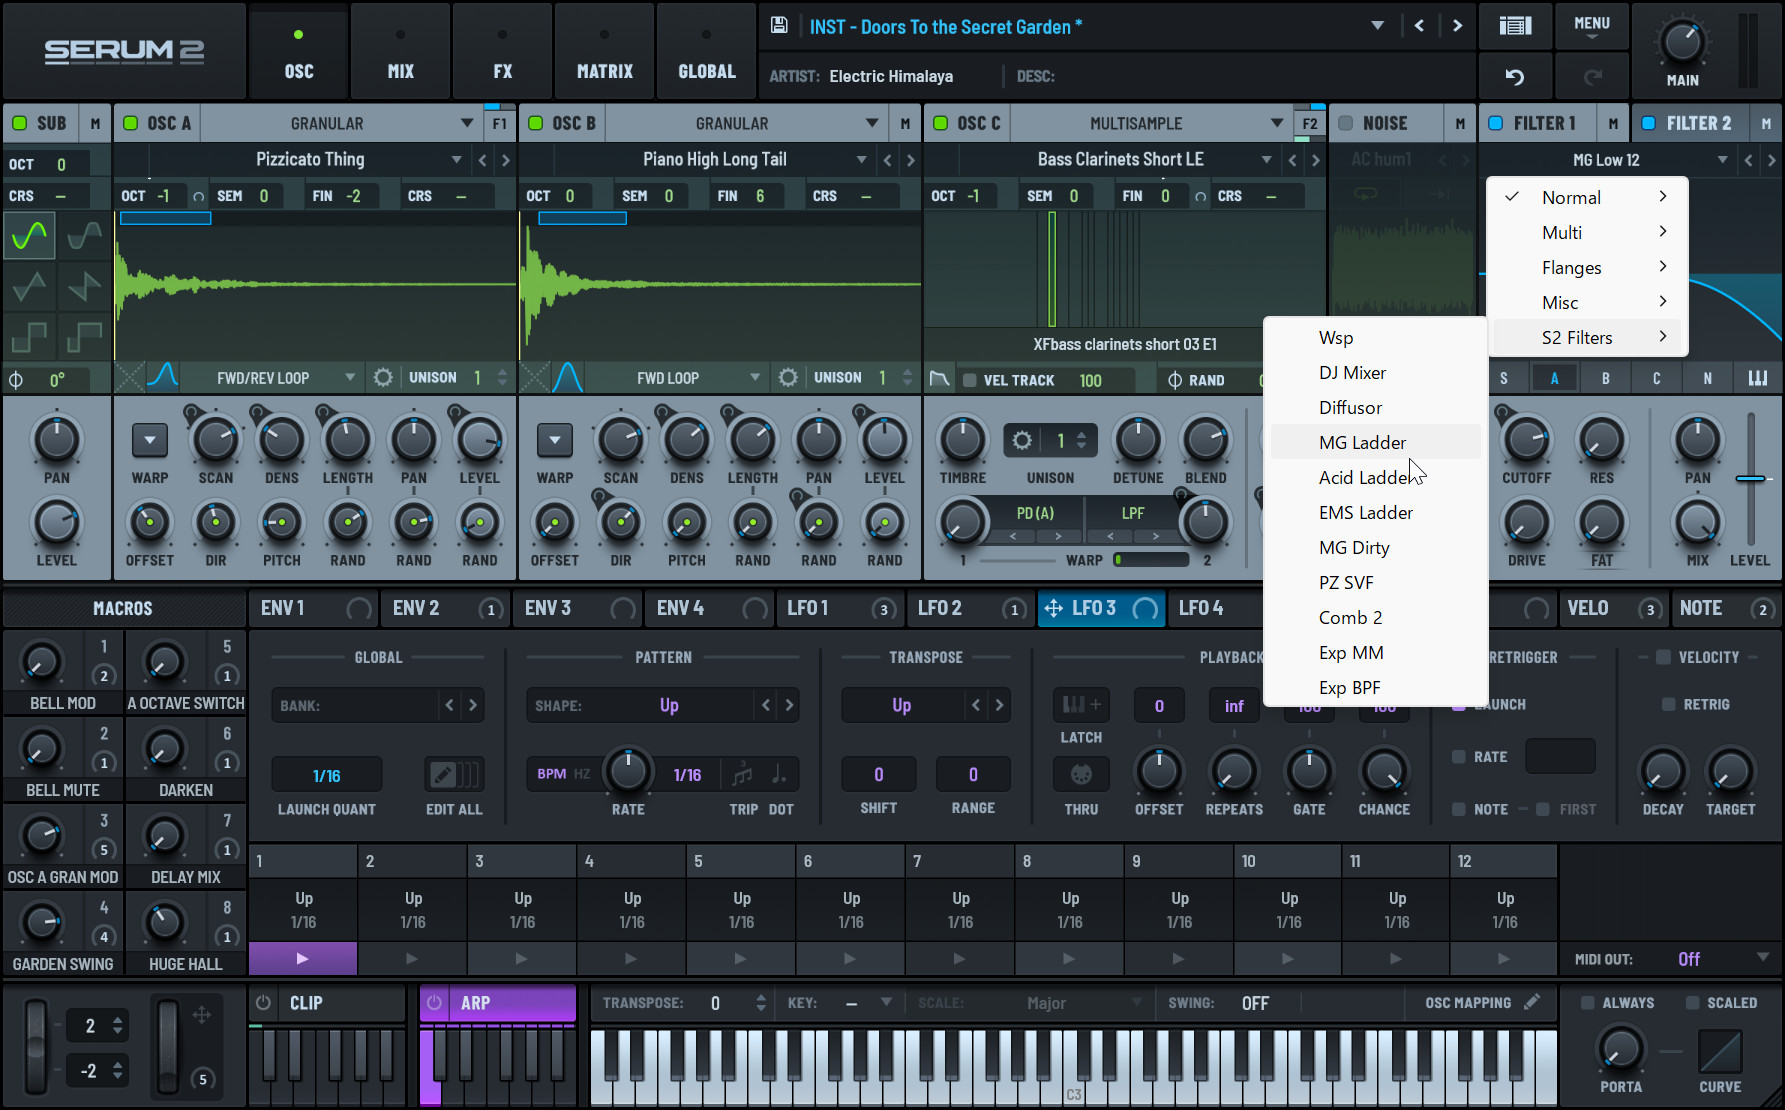Adjust the filter LEVEL vertical slider

click(1750, 478)
